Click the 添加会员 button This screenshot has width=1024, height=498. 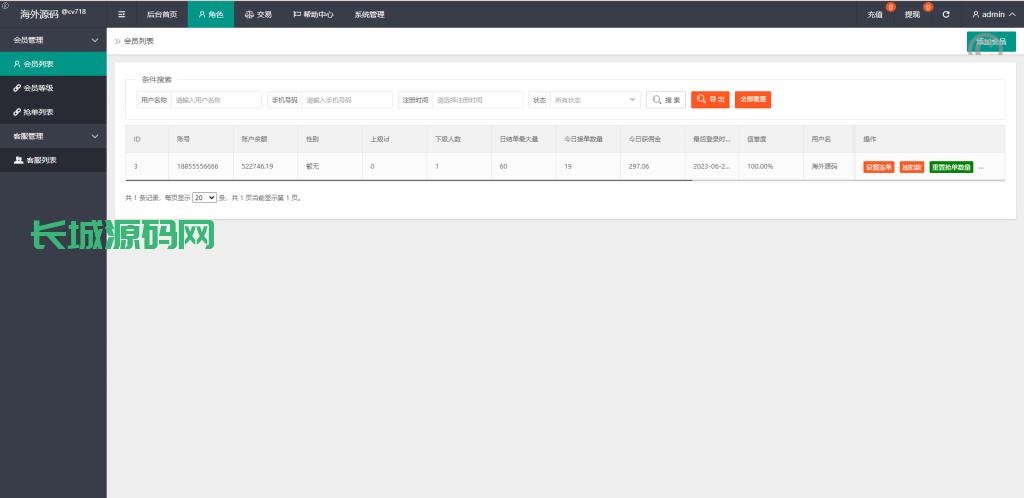[x=990, y=41]
